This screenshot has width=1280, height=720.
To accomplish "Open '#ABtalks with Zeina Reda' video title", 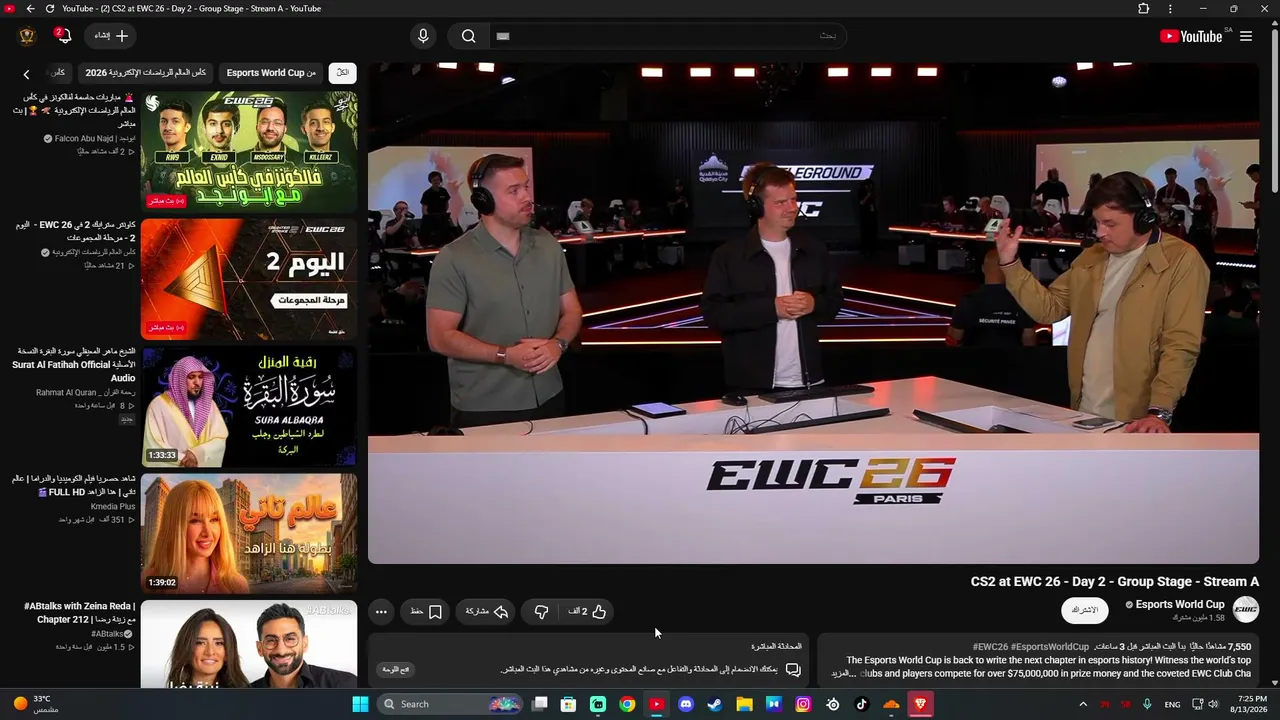I will [79, 613].
